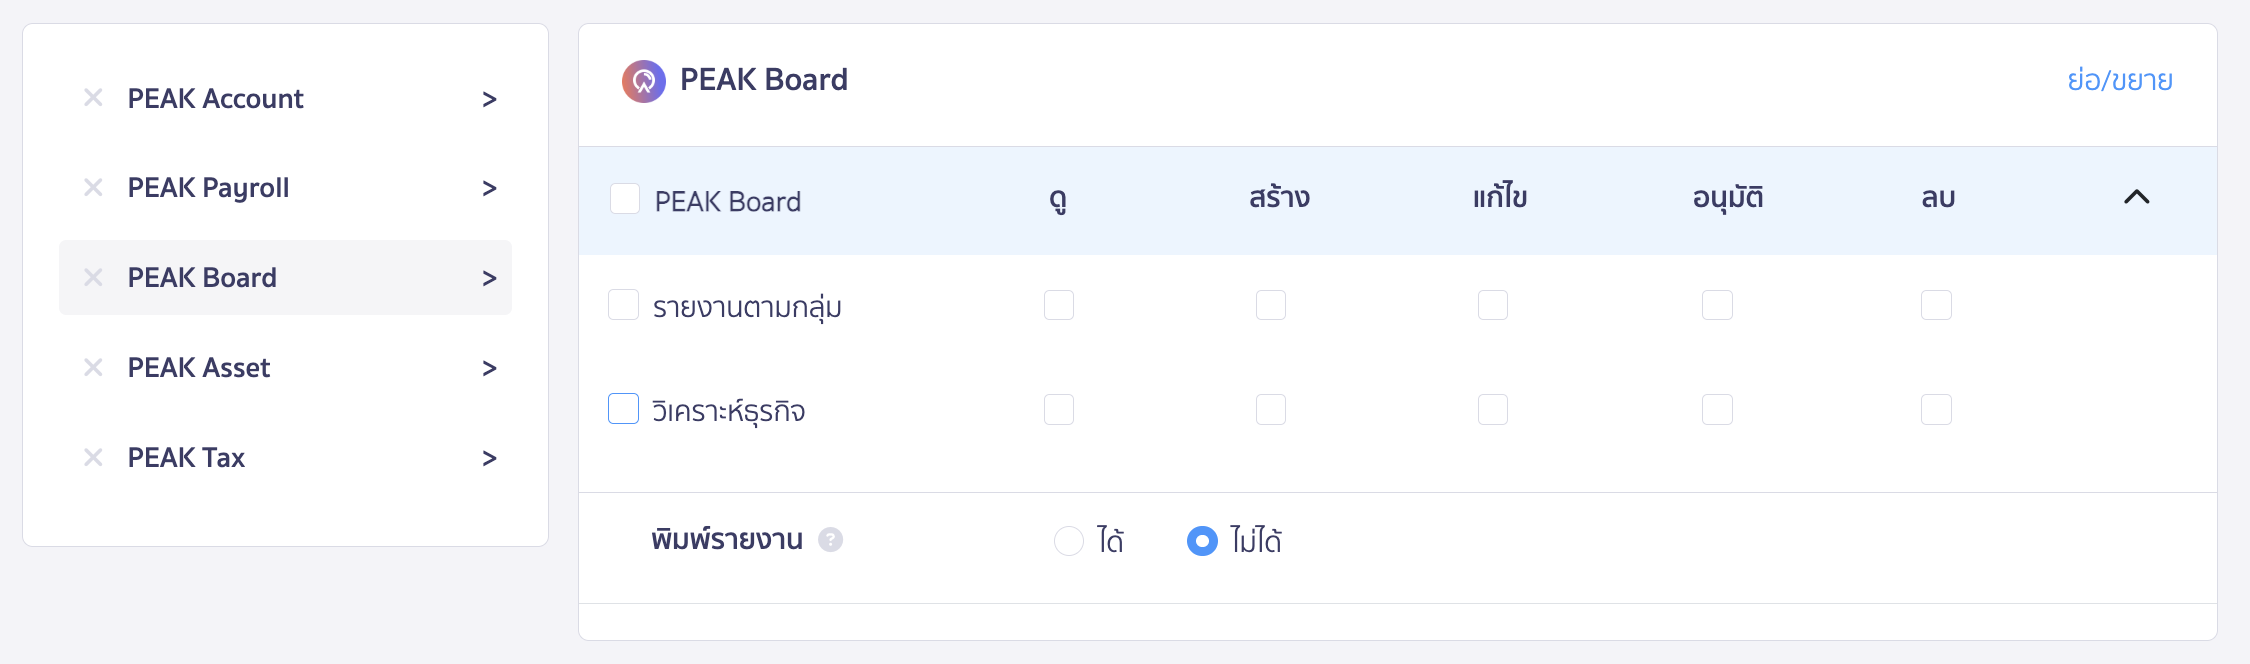Select PEAK Asset in the sidebar
Screen dimensions: 2250x664
tap(199, 368)
